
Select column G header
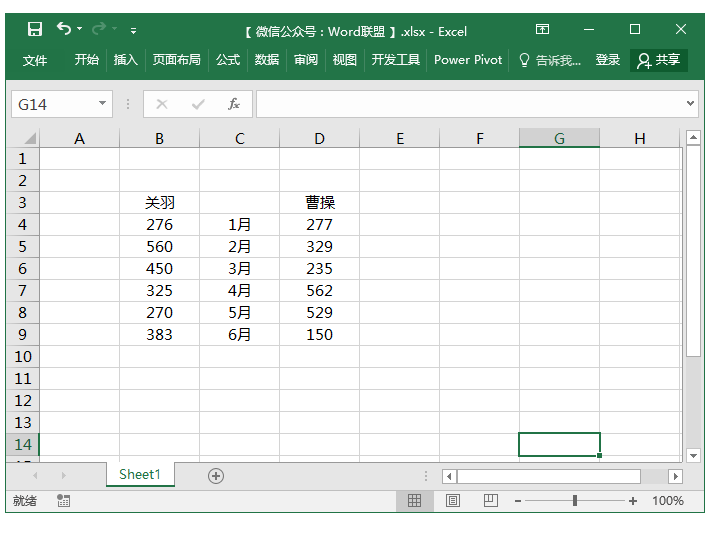559,138
